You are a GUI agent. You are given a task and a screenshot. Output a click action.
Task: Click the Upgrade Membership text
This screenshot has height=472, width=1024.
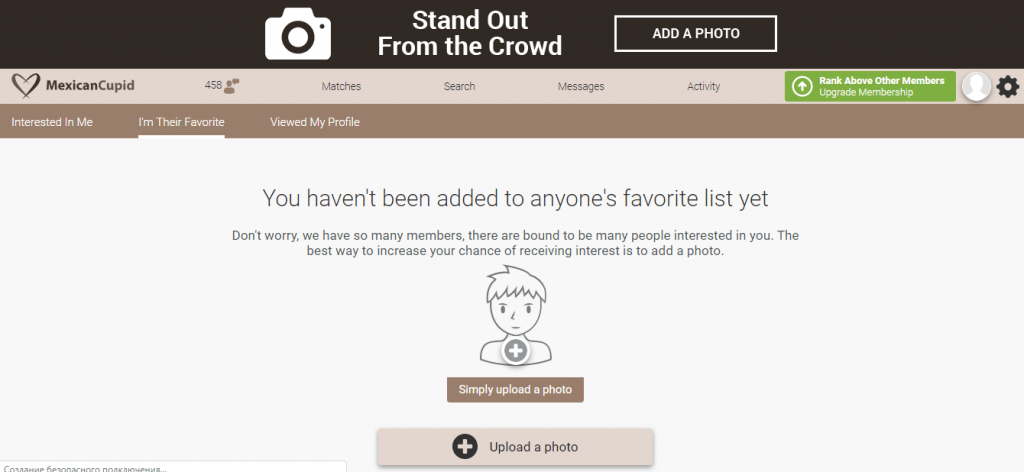tap(866, 93)
